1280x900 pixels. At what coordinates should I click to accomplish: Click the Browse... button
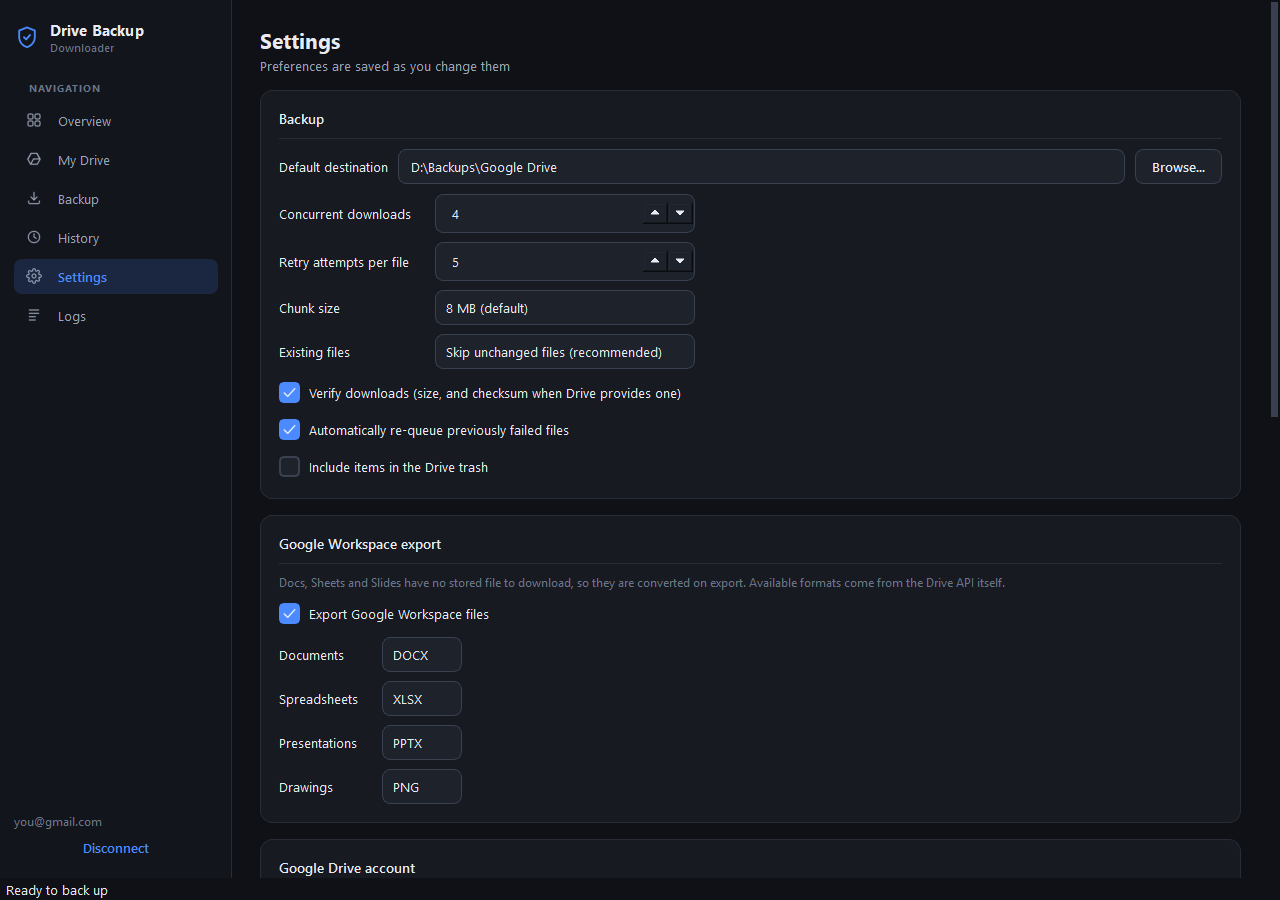pos(1178,167)
